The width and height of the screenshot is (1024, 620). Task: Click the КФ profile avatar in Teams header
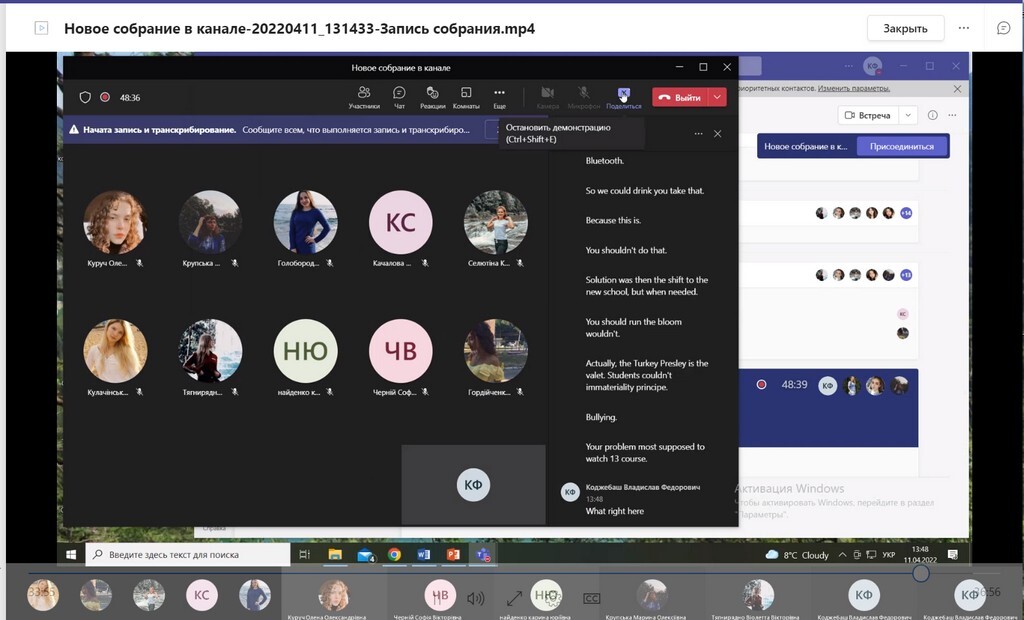(872, 66)
